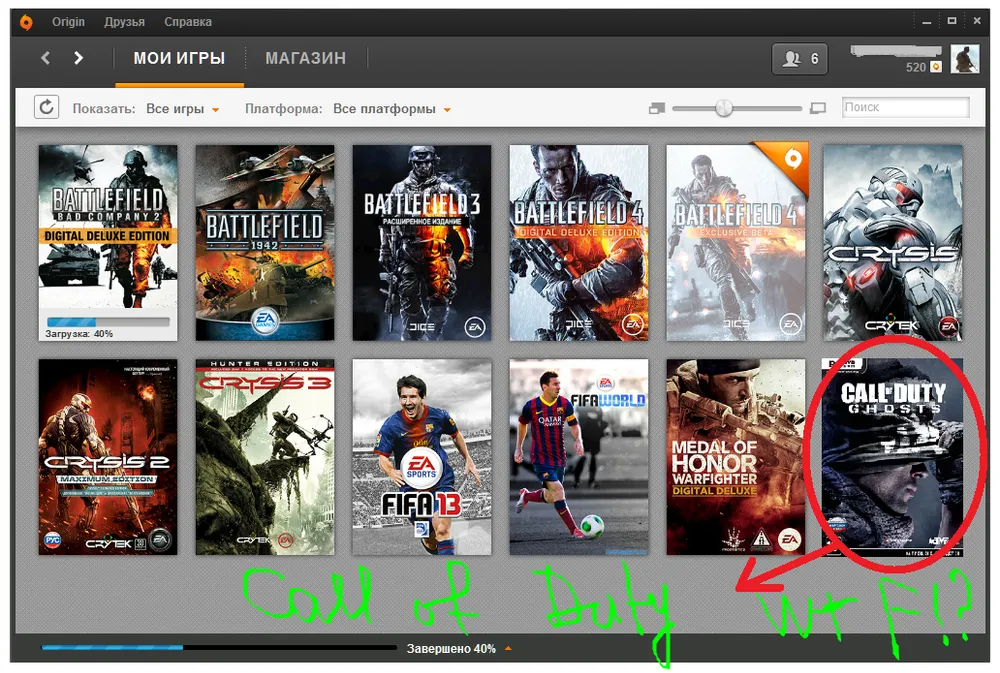Select Battlefield 3 game tile

point(422,242)
